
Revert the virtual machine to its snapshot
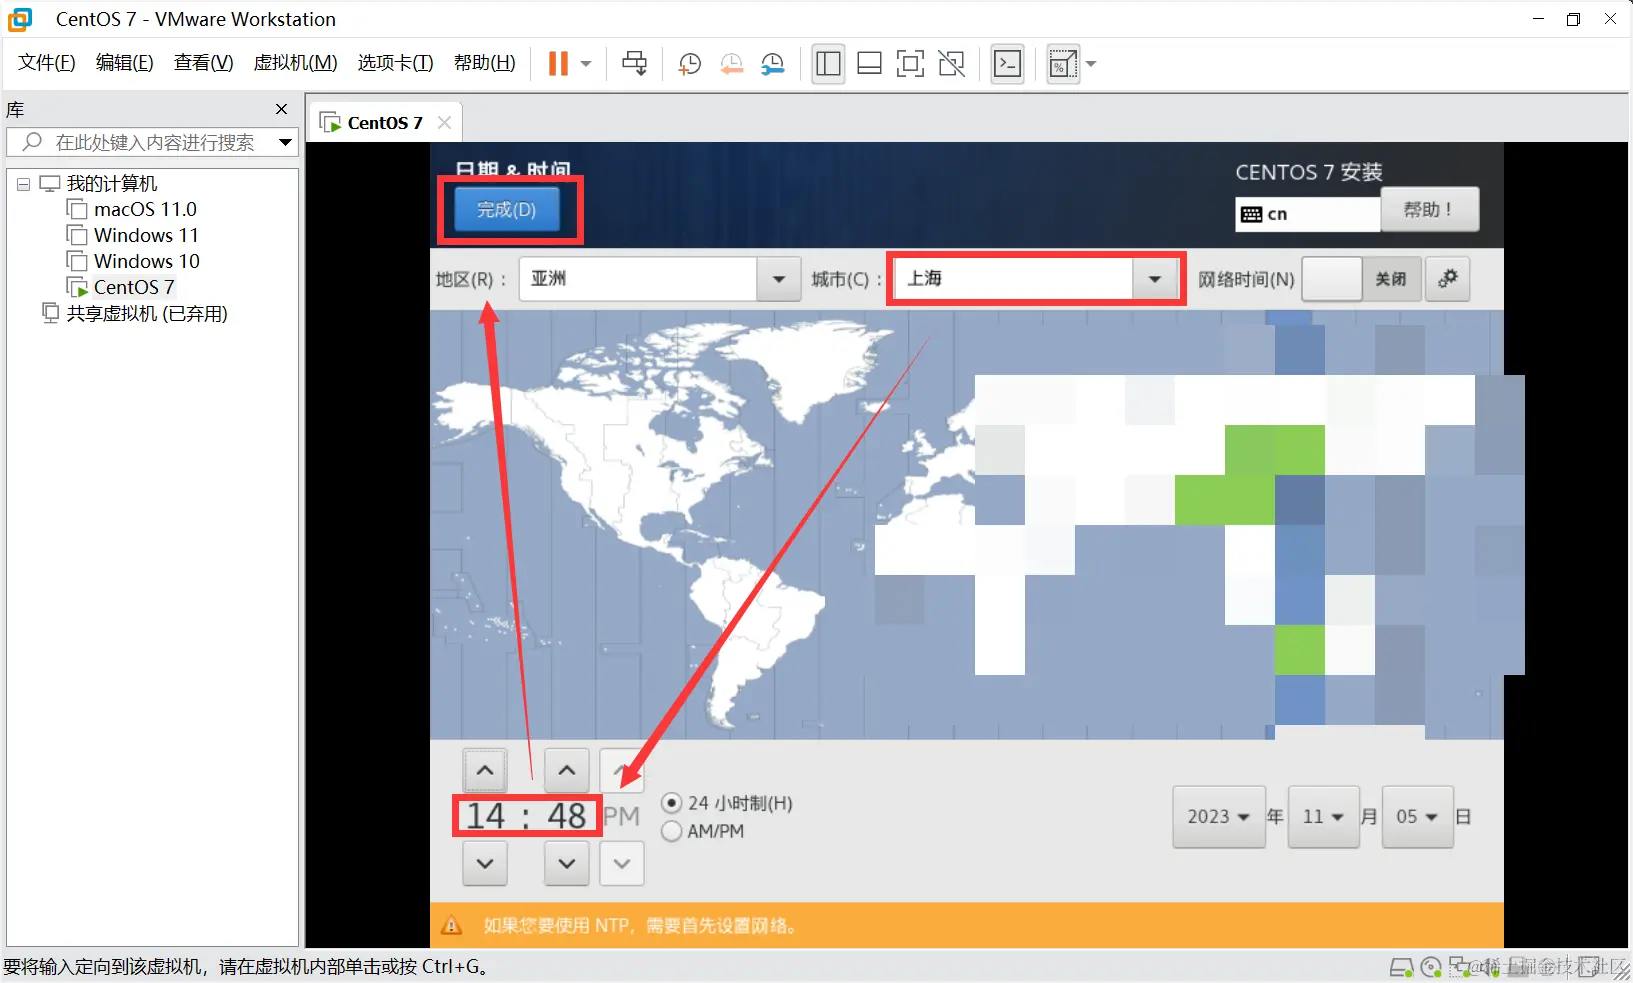731,64
